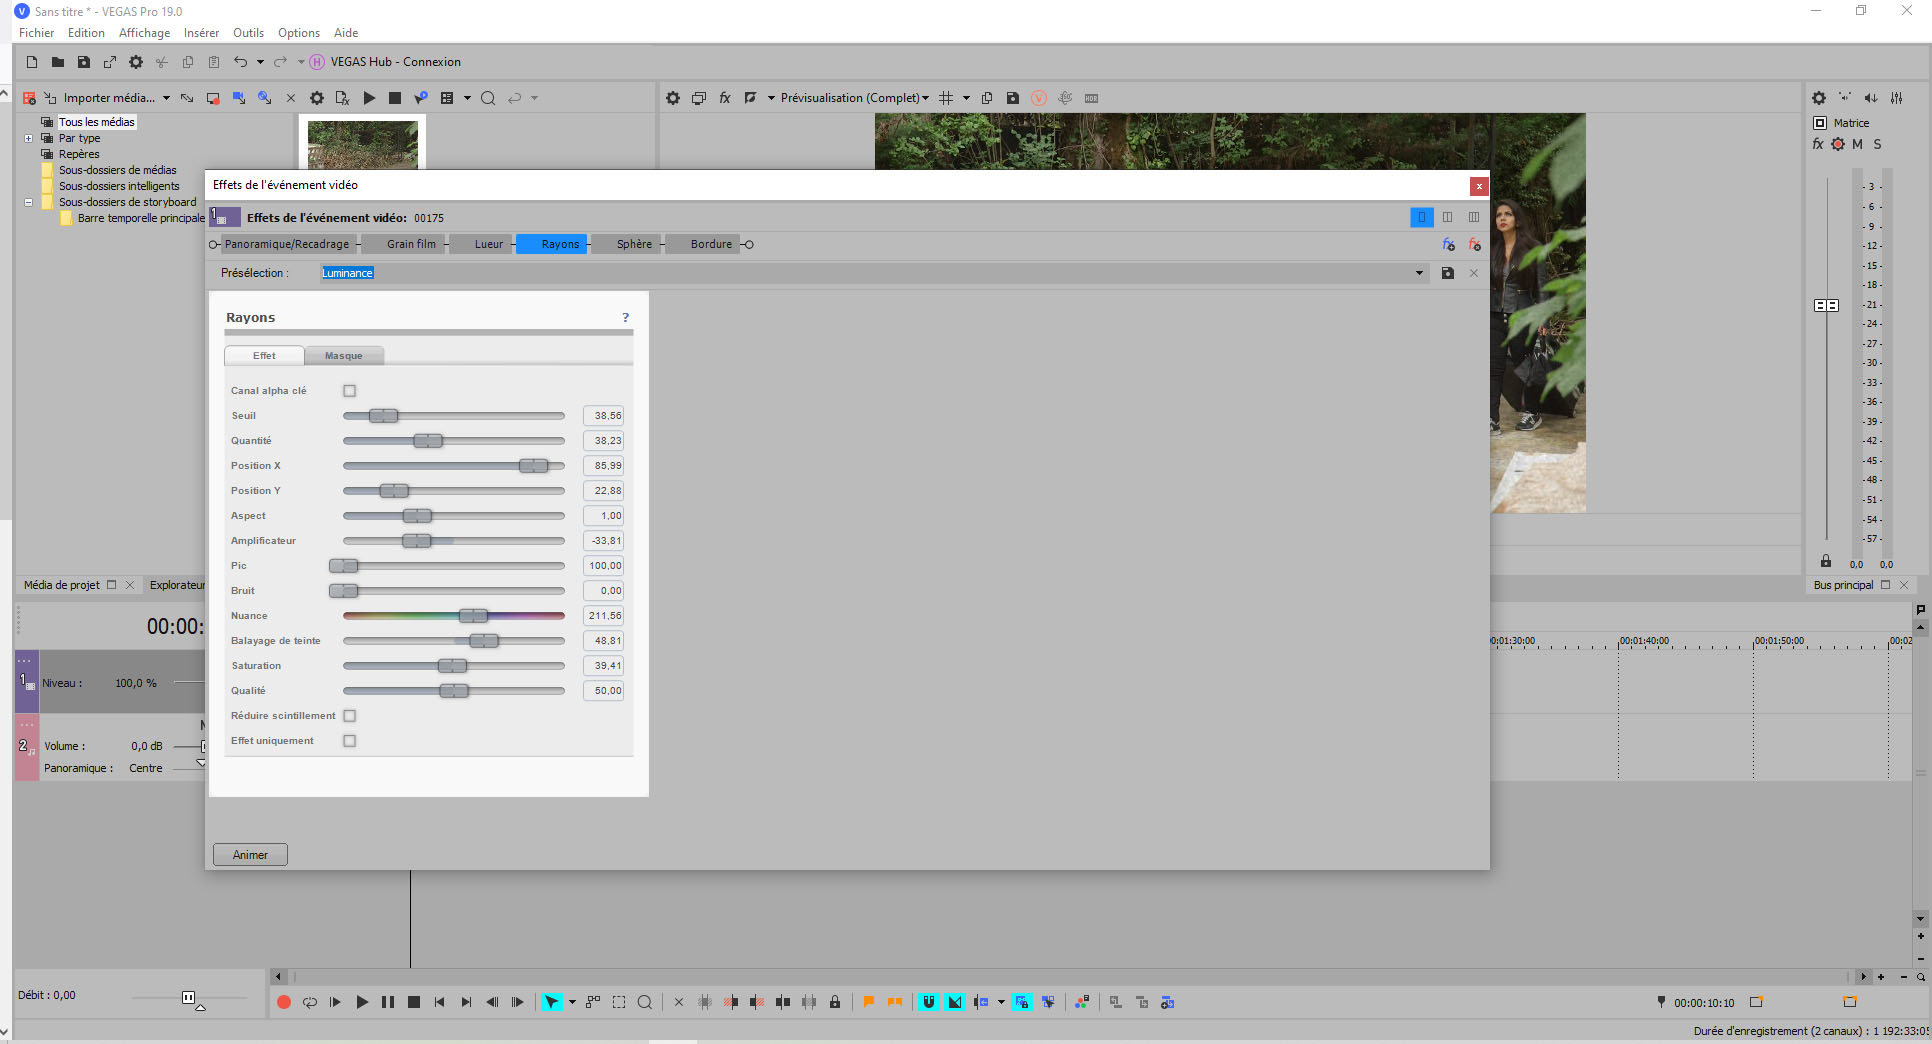Click the Animer button
This screenshot has height=1044, width=1932.
pyautogui.click(x=250, y=855)
